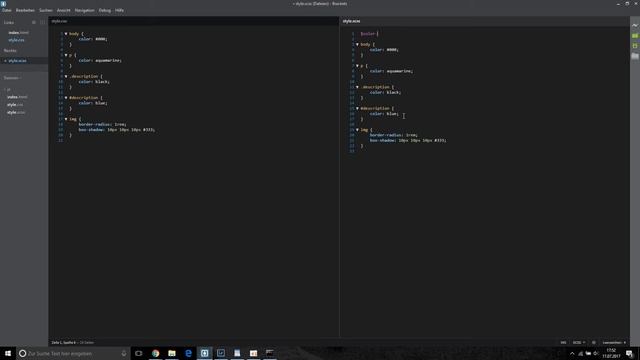The image size is (640, 360).
Task: Show hidden system tray icons
Action: [x=572, y=353]
